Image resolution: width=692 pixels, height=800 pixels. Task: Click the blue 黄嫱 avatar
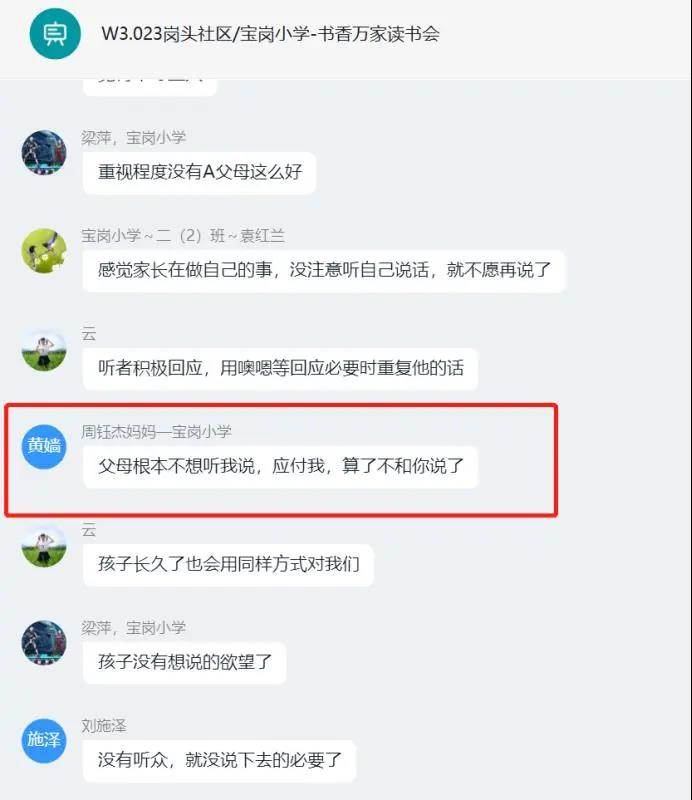(44, 446)
